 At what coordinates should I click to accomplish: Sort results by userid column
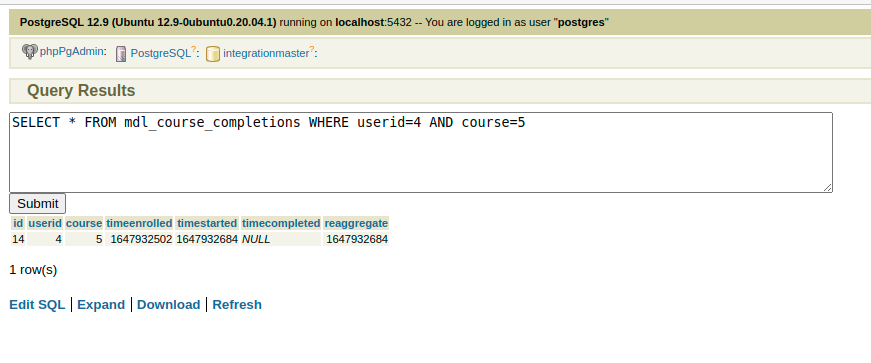[45, 223]
